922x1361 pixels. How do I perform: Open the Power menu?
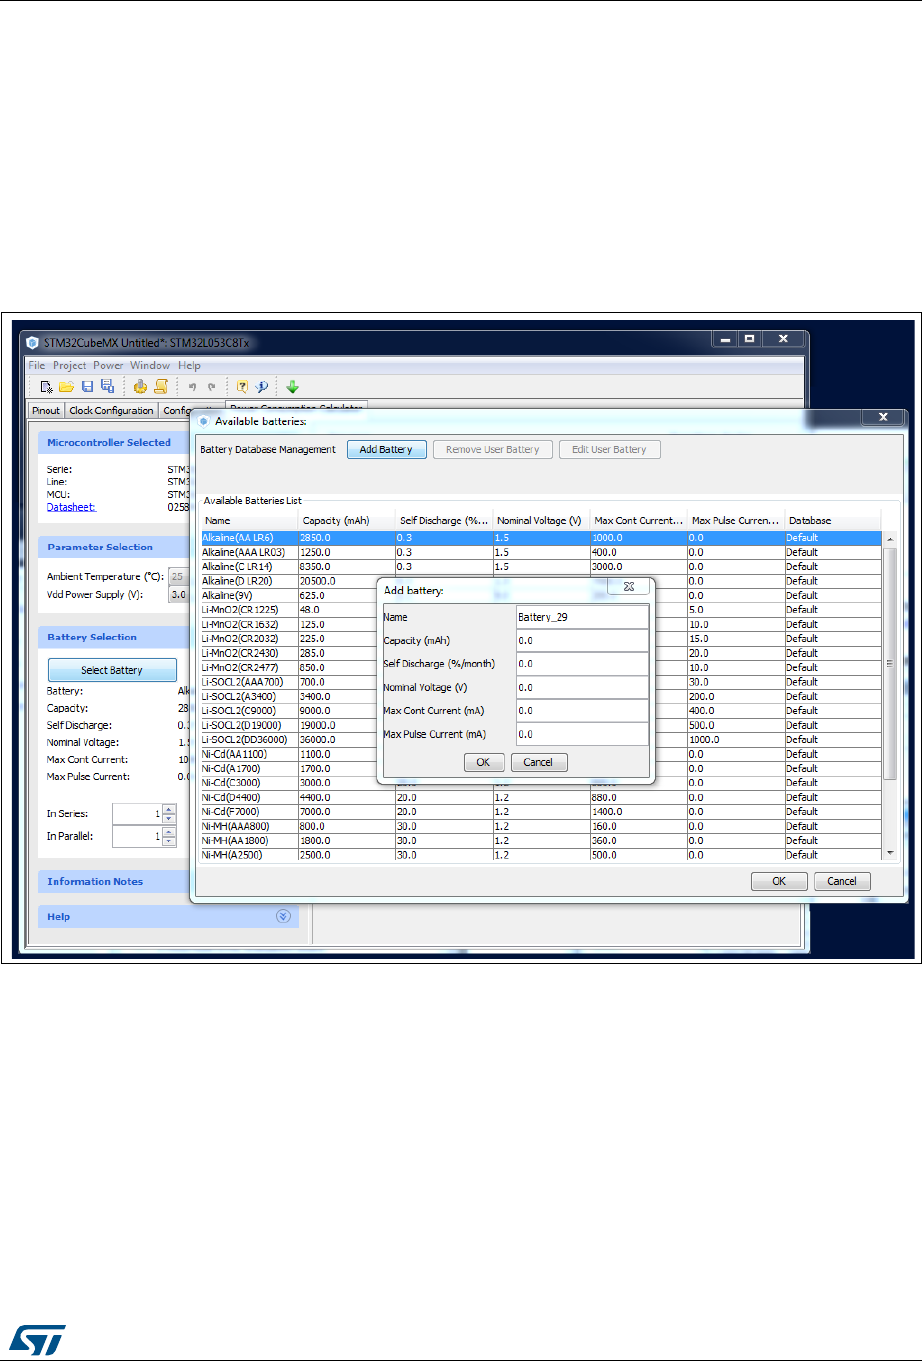point(108,366)
